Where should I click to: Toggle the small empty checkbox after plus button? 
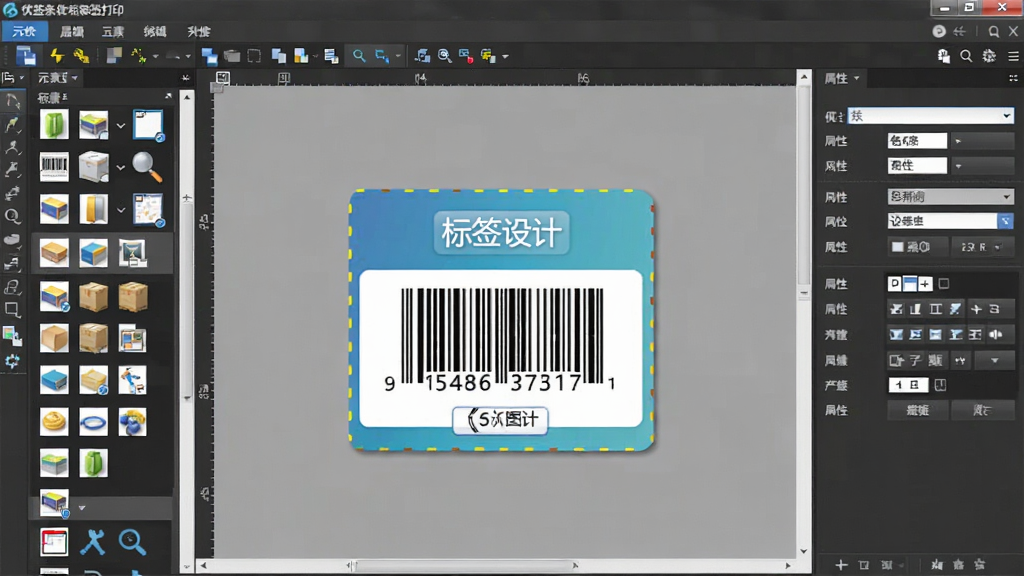coord(944,283)
